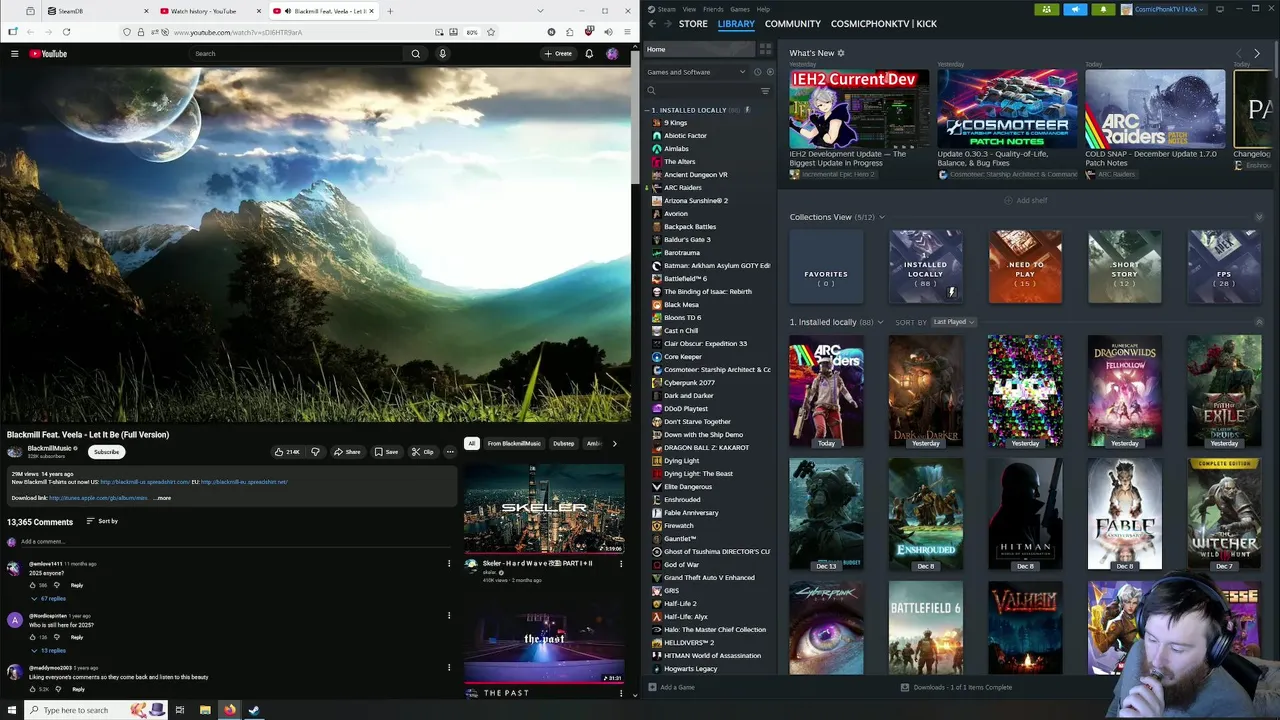Toggle recent activity clock filter in Steam sidebar
The image size is (1280, 720).
757,72
